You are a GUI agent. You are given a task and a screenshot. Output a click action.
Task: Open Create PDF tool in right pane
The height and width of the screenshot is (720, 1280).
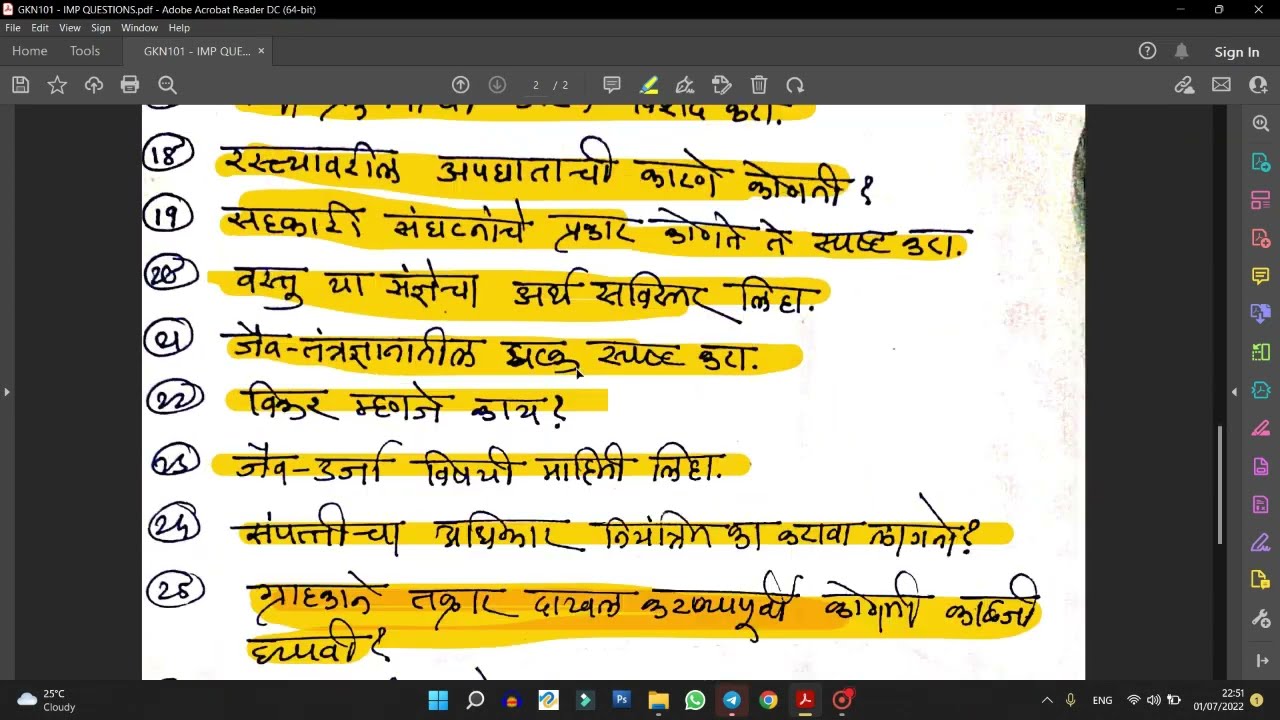[x=1260, y=238]
